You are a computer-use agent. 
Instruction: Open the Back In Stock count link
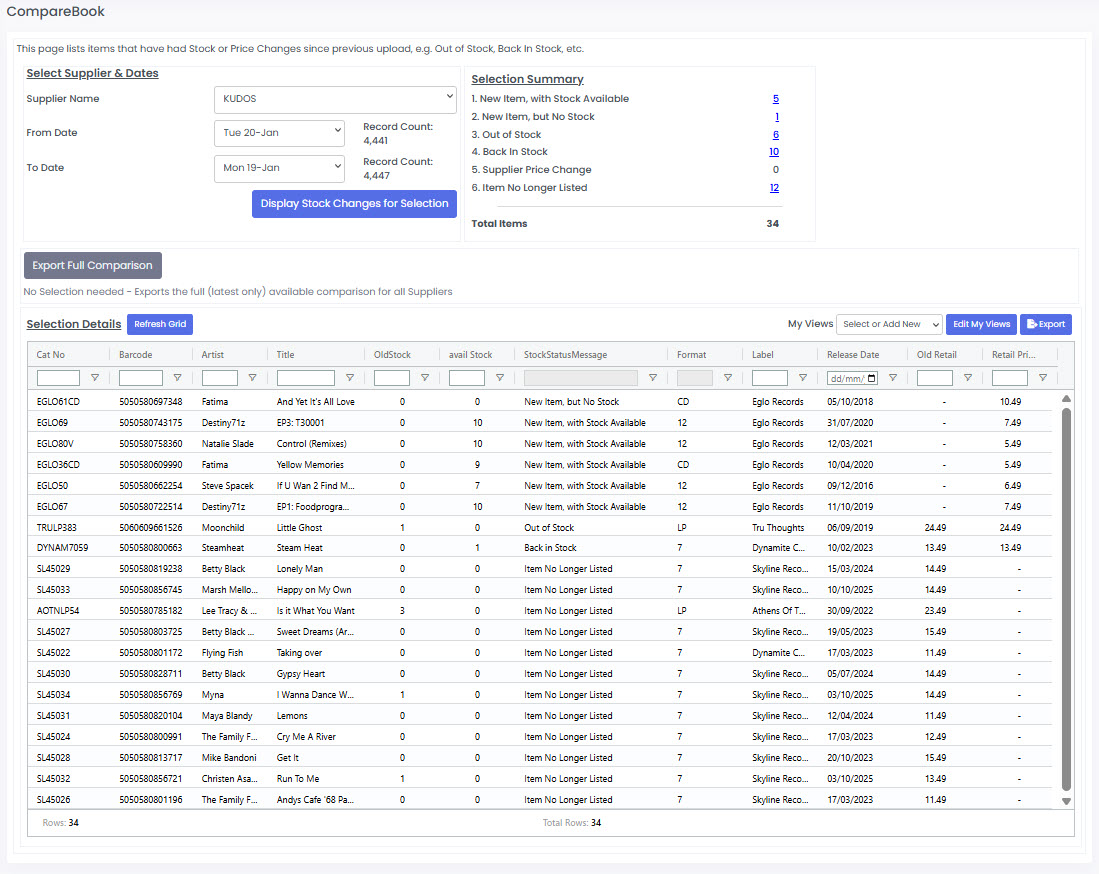[x=774, y=152]
